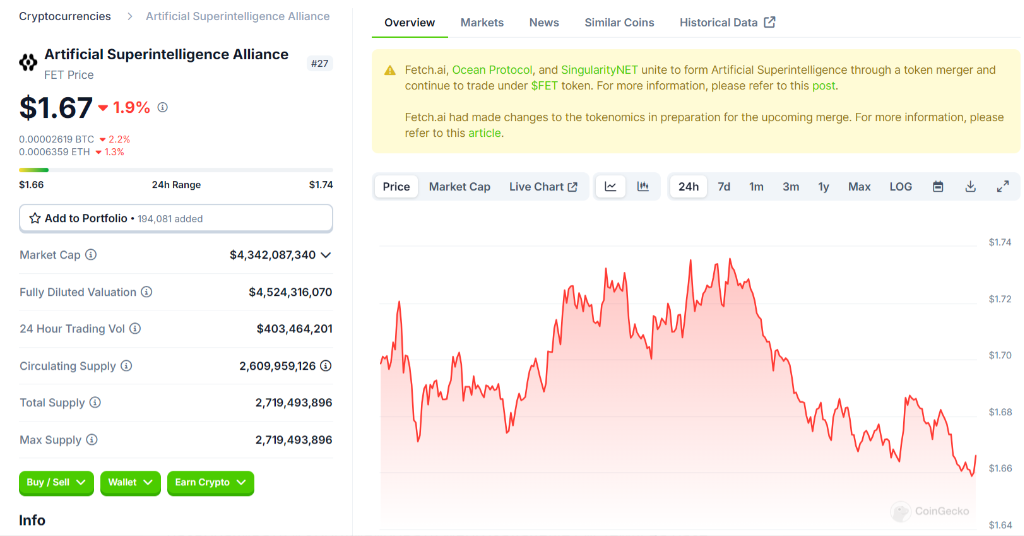This screenshot has height=536, width=1024.
Task: Click the FET coin logo icon
Action: (28, 63)
